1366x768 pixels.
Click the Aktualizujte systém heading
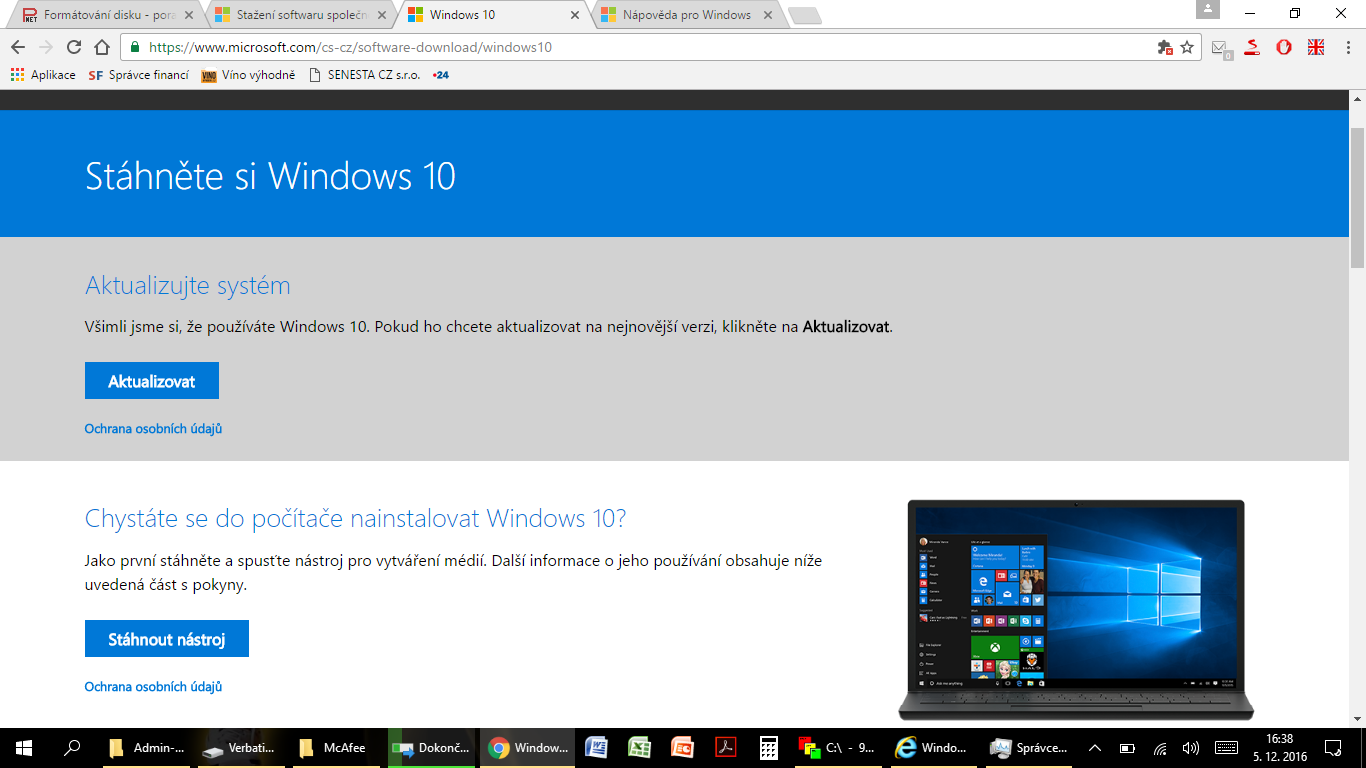tap(188, 286)
